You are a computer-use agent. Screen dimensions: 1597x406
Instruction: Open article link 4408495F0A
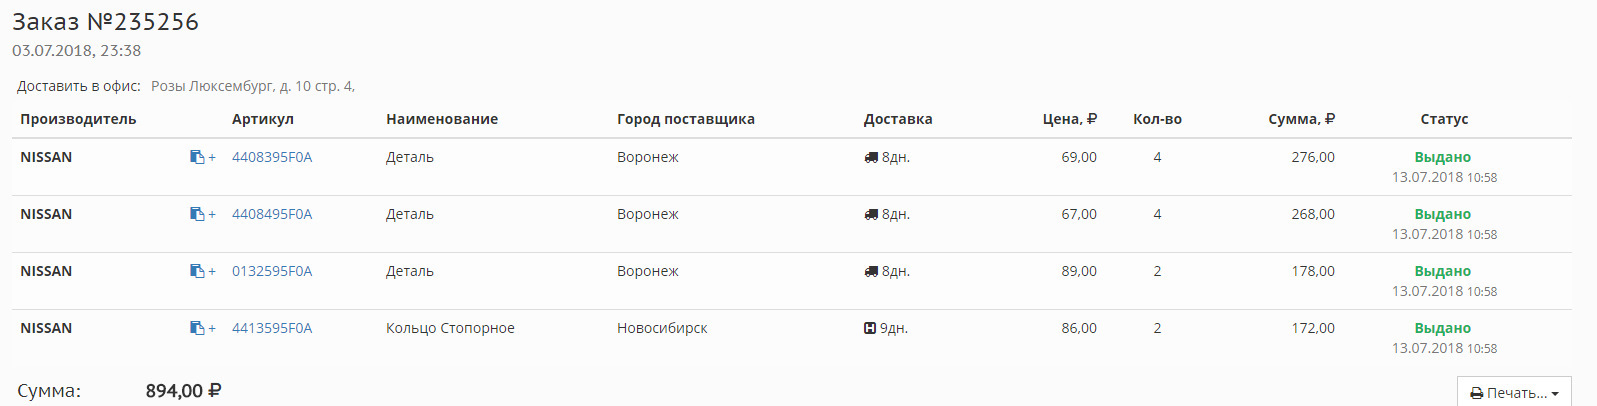[272, 214]
